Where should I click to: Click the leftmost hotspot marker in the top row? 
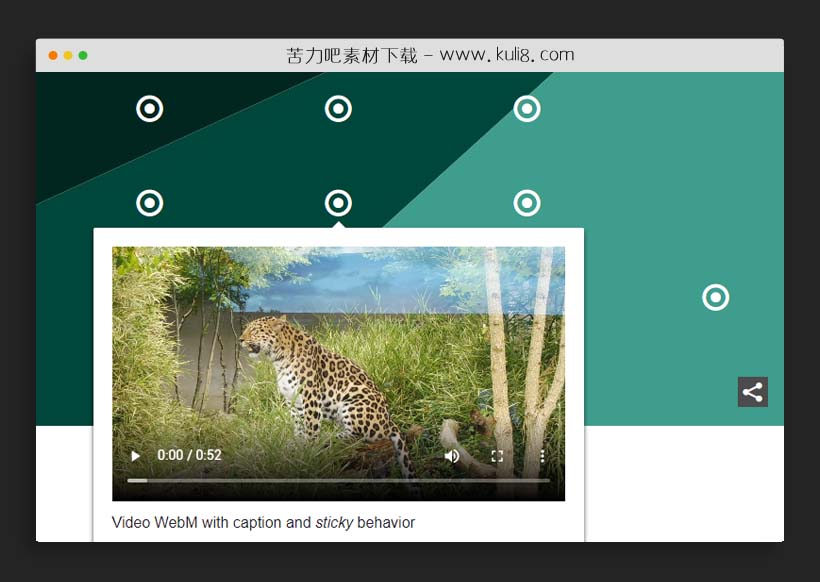point(149,108)
